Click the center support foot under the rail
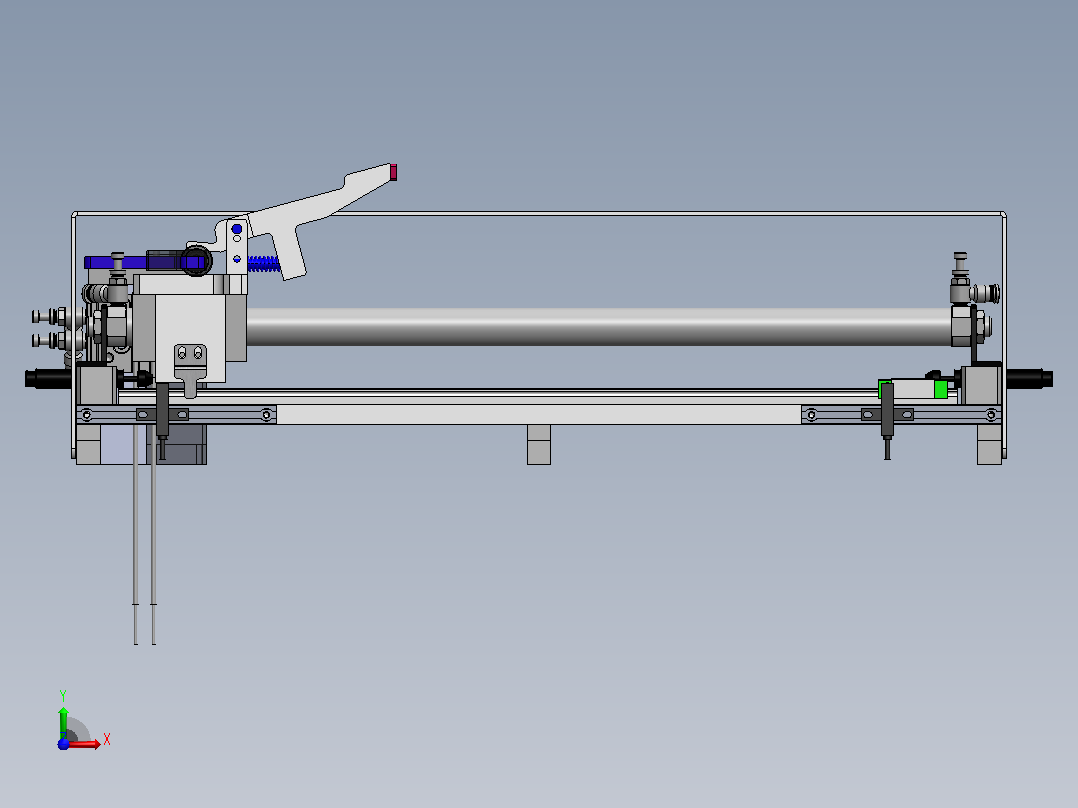The image size is (1078, 808). pos(539,444)
